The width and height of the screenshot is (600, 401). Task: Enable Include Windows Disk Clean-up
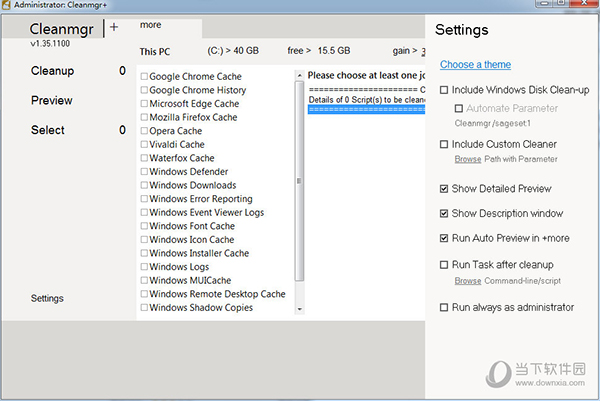444,90
